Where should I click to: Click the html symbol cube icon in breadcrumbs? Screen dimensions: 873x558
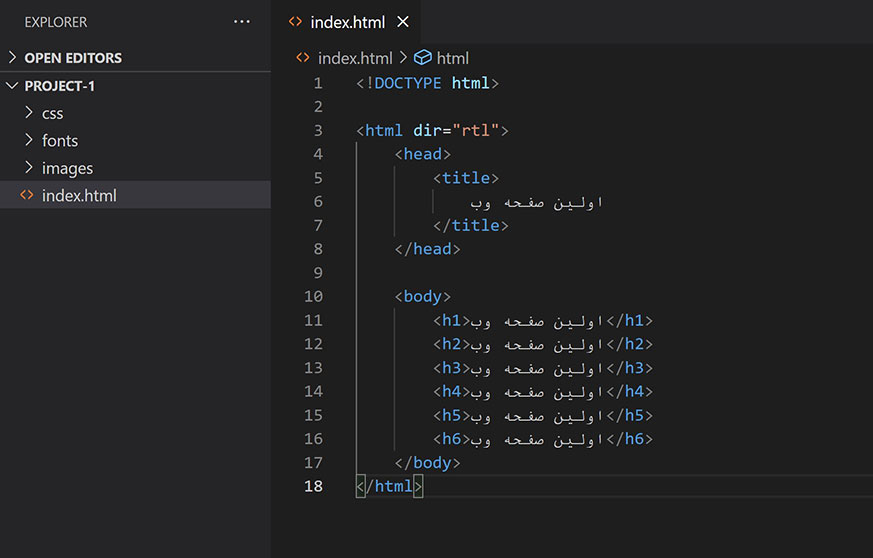[422, 58]
